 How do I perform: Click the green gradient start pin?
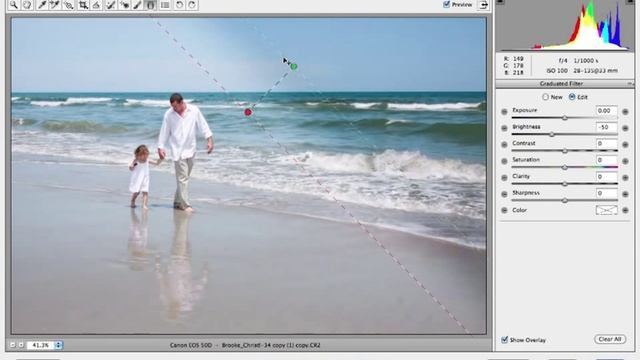point(294,67)
